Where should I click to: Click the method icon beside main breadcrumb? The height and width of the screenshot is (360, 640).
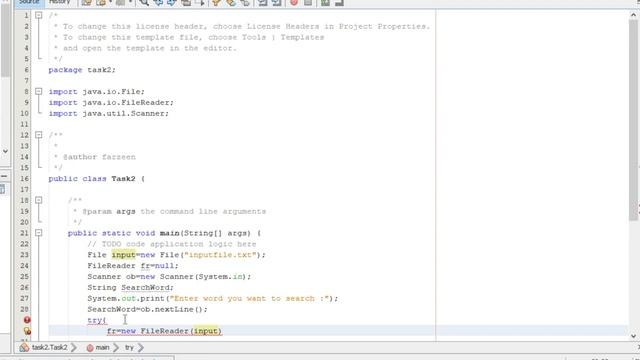(90, 348)
